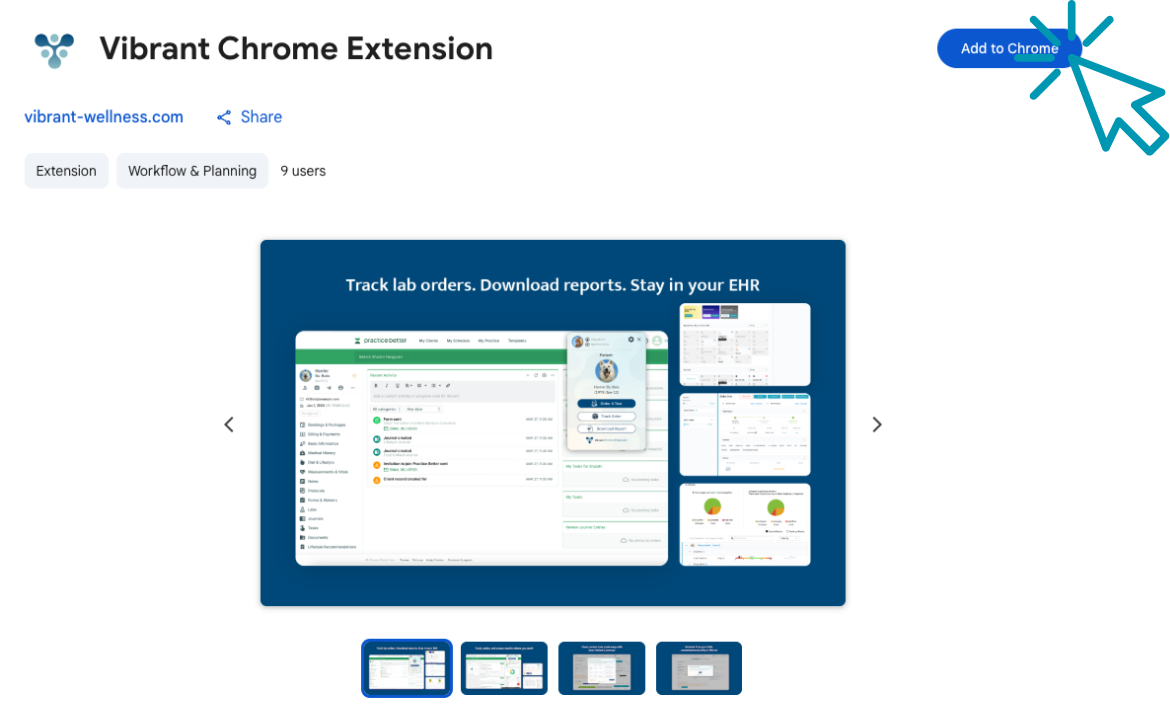Click the Vibrant Chrome Extension title
The width and height of the screenshot is (1170, 718).
(296, 49)
